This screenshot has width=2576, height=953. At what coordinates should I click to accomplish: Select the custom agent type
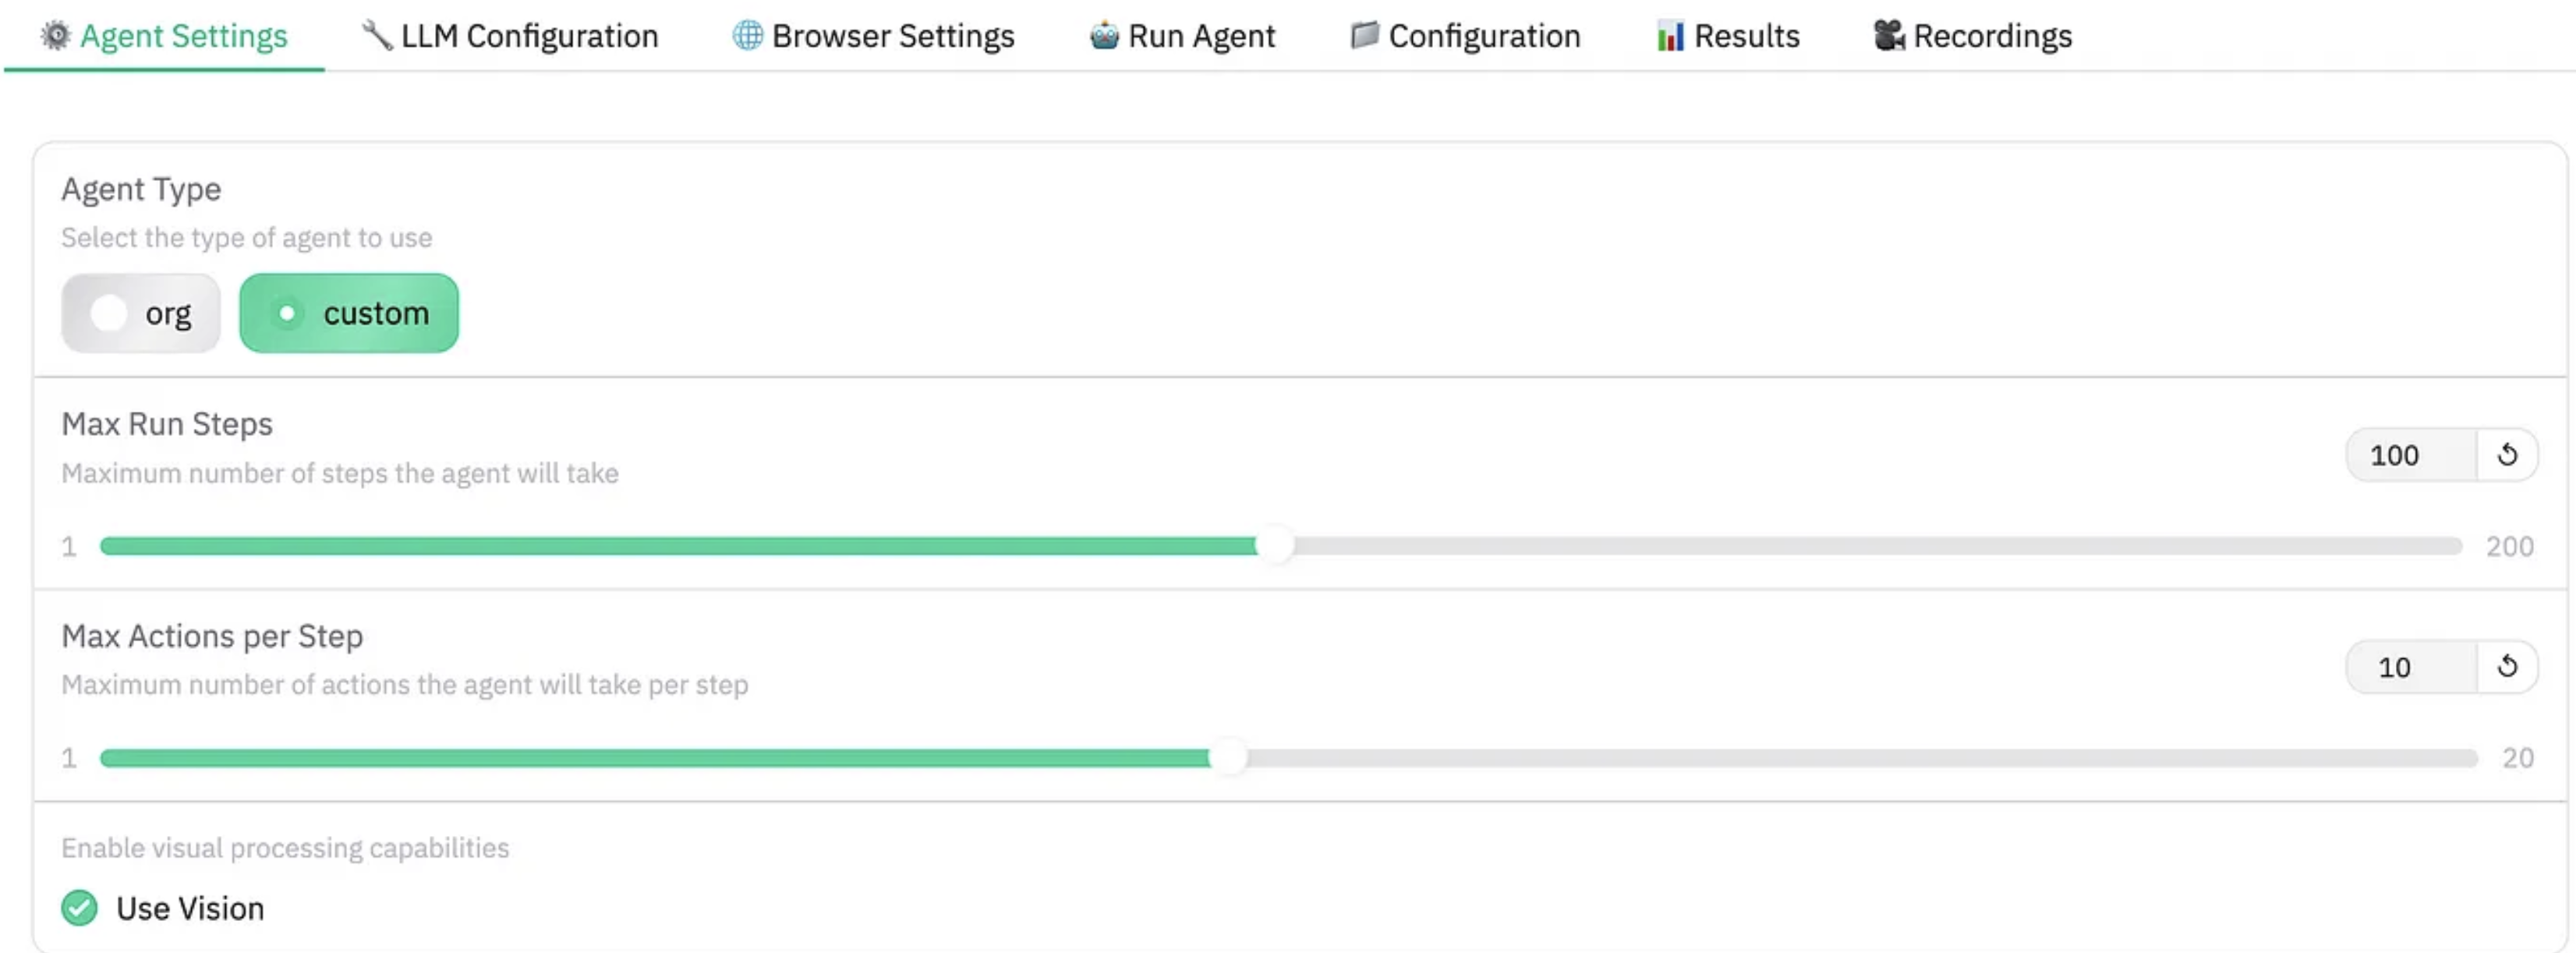[x=349, y=313]
